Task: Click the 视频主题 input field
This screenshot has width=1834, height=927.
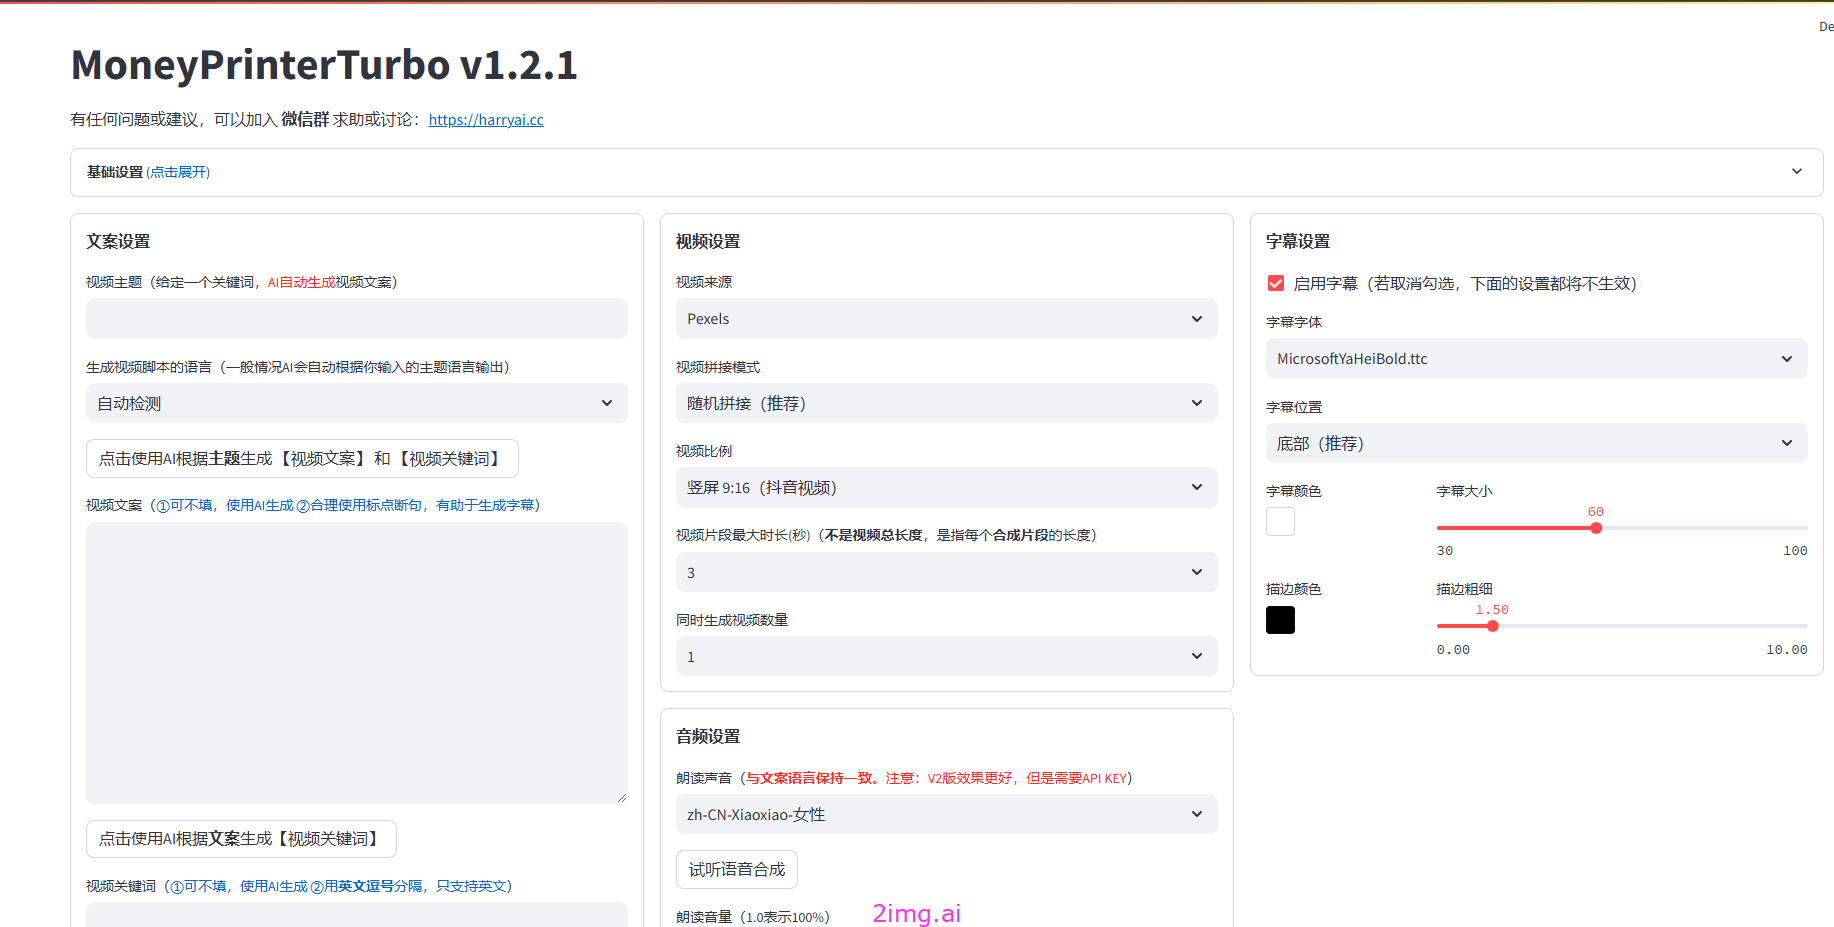Action: point(357,319)
